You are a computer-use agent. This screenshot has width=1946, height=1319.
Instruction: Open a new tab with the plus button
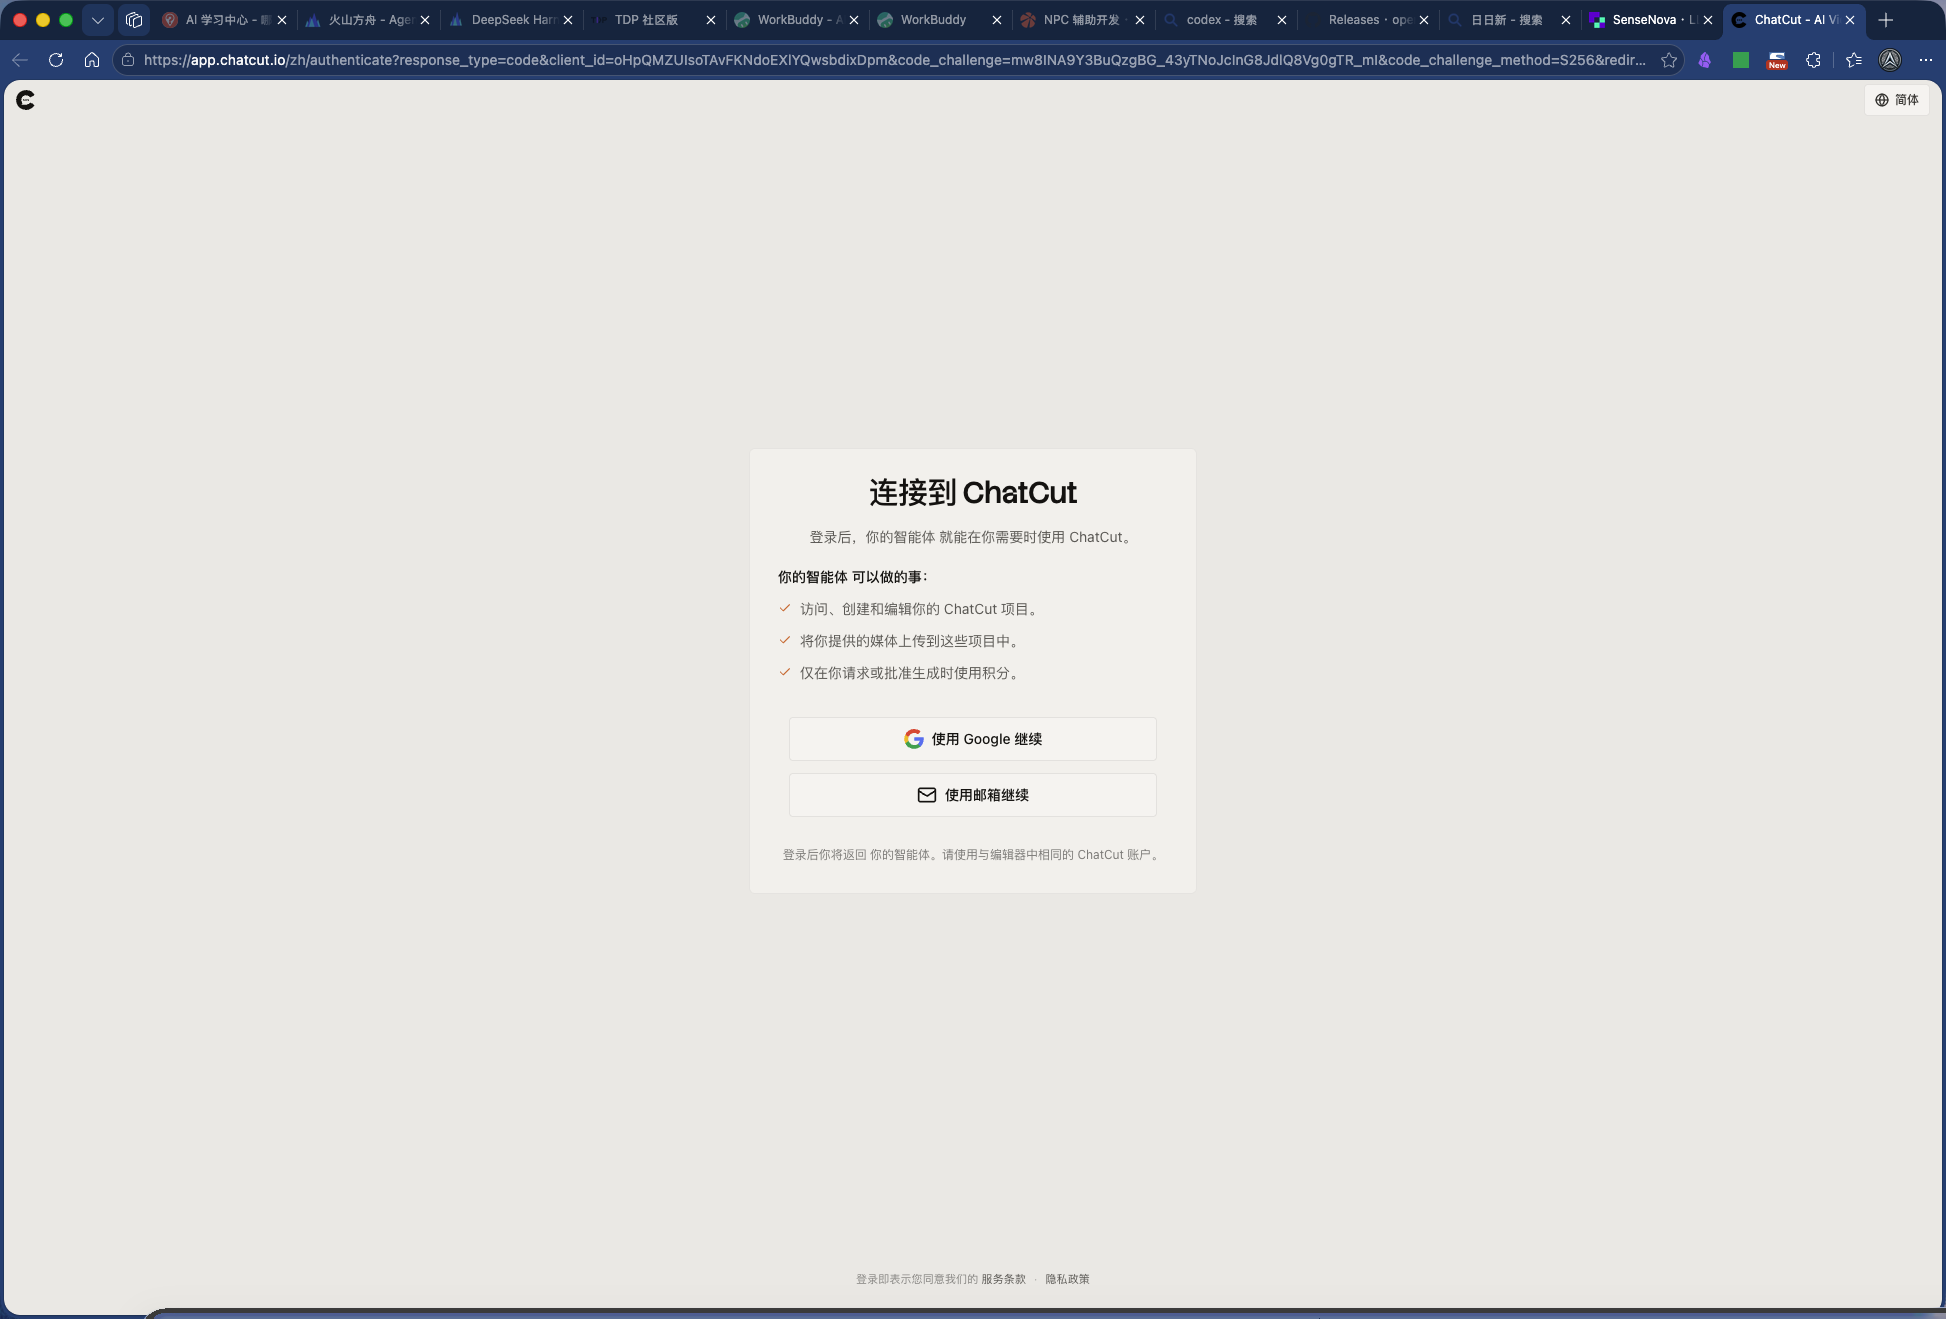coord(1886,20)
